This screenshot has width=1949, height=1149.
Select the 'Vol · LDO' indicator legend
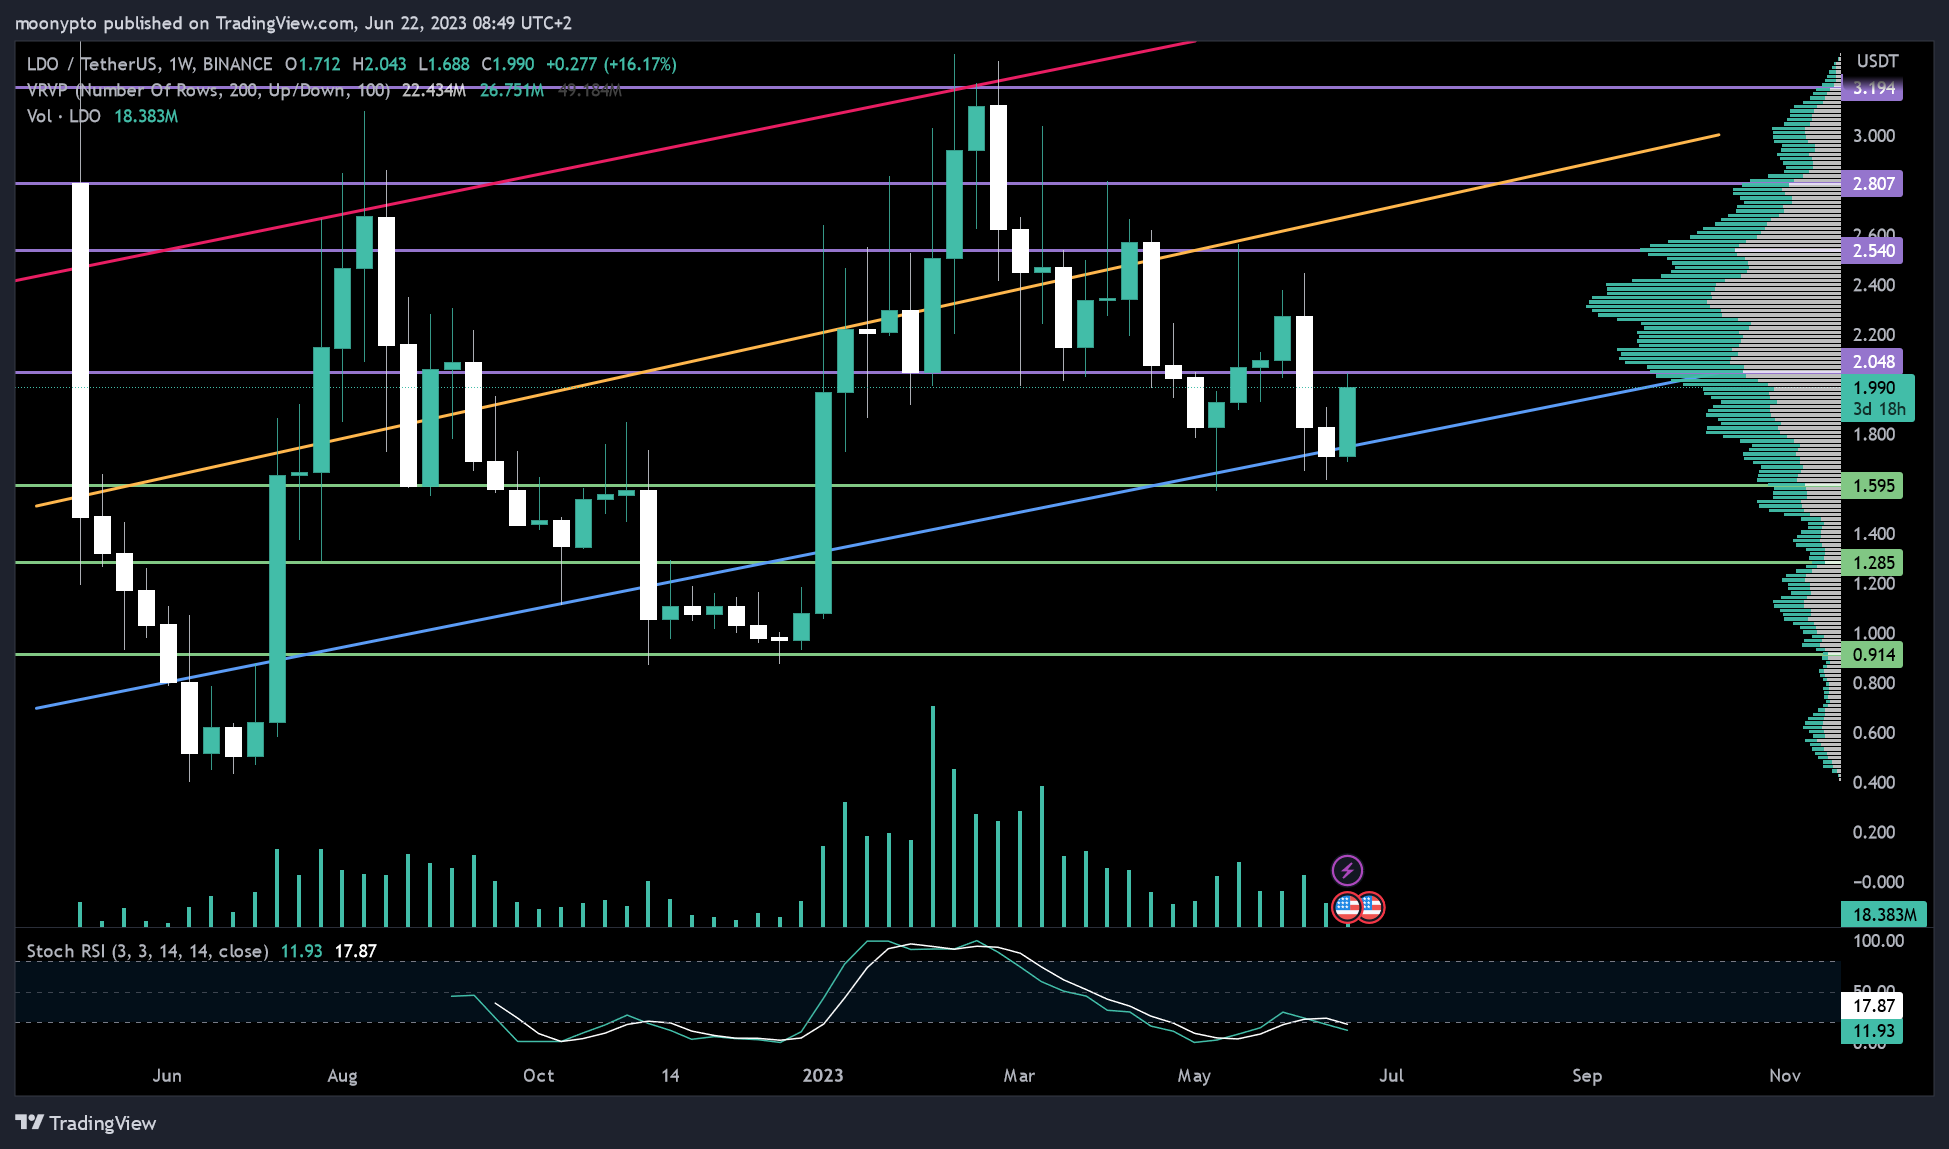[64, 116]
